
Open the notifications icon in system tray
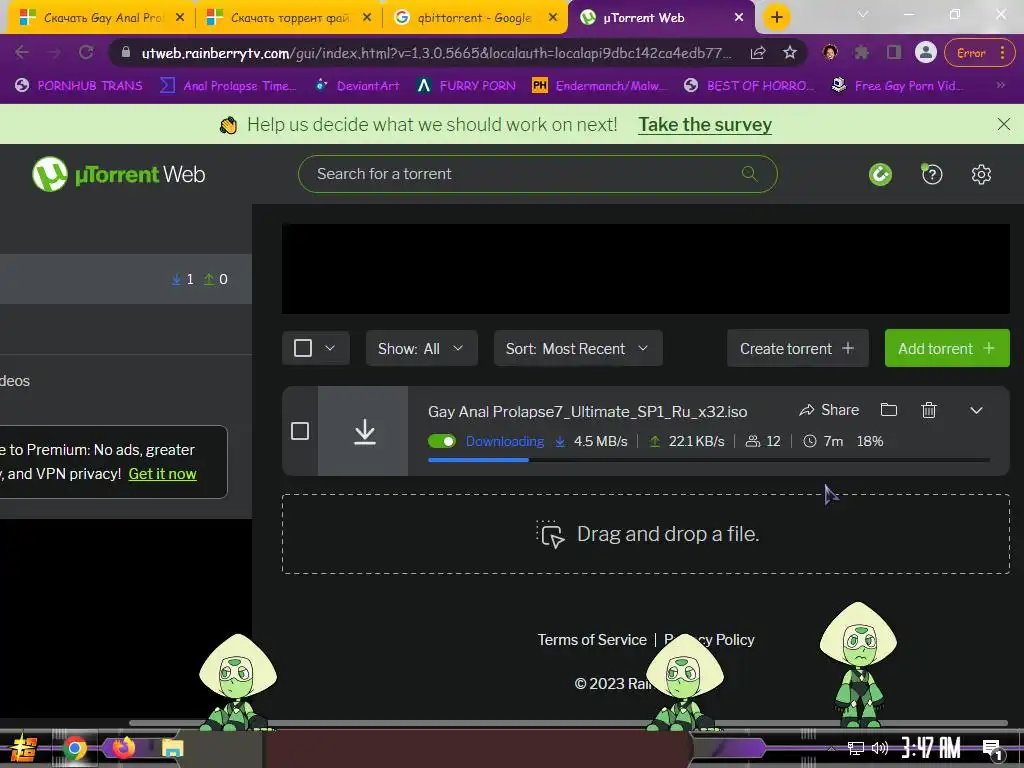(x=992, y=749)
